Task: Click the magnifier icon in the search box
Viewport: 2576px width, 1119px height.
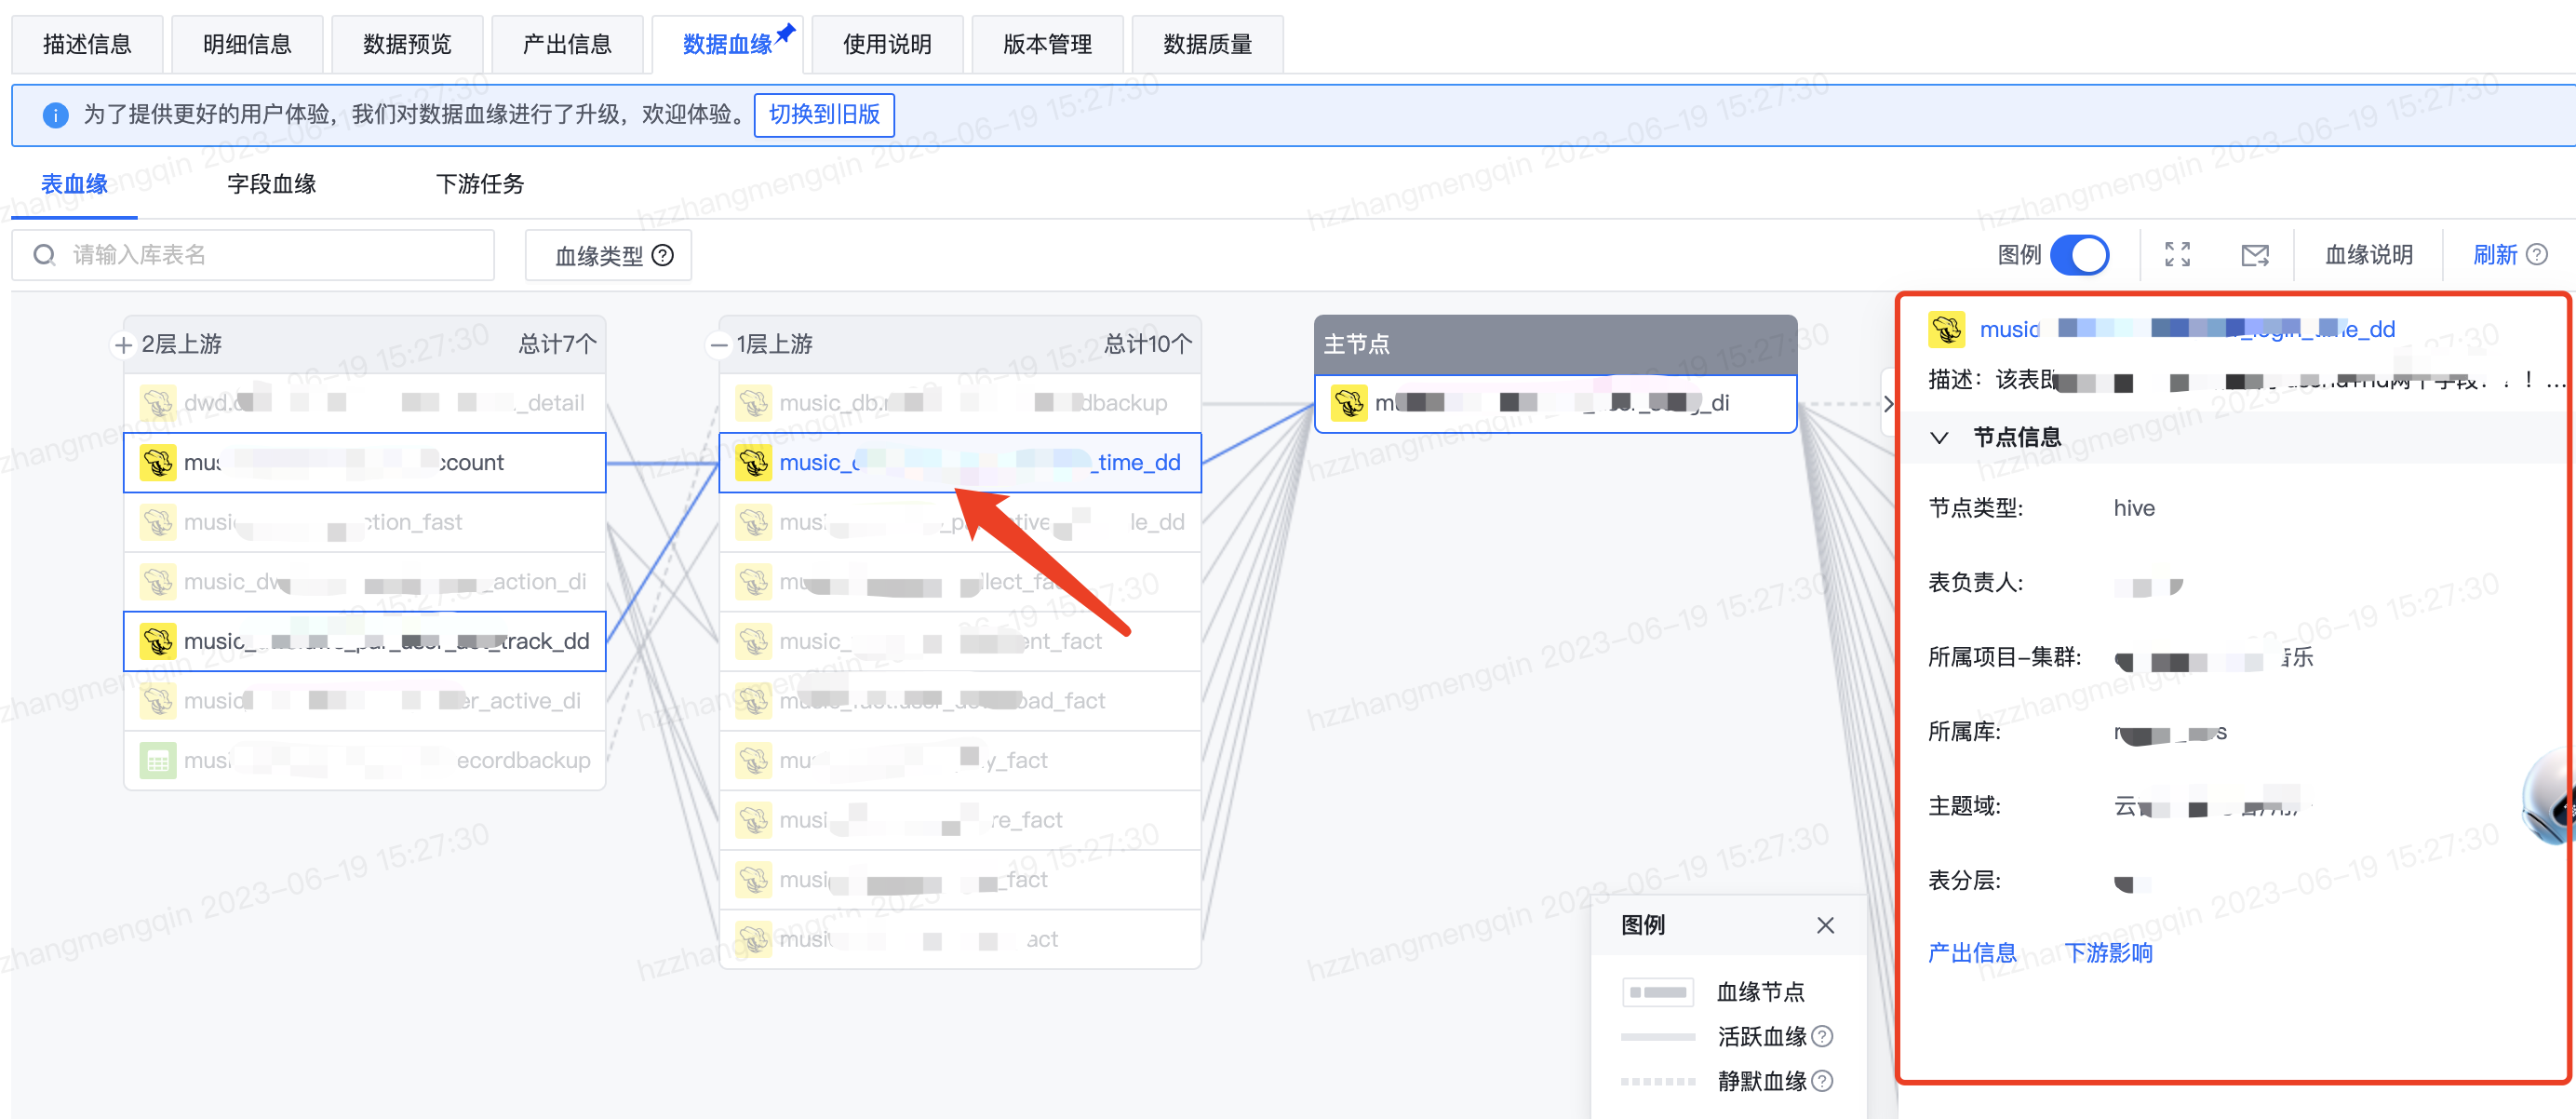Action: tap(44, 255)
